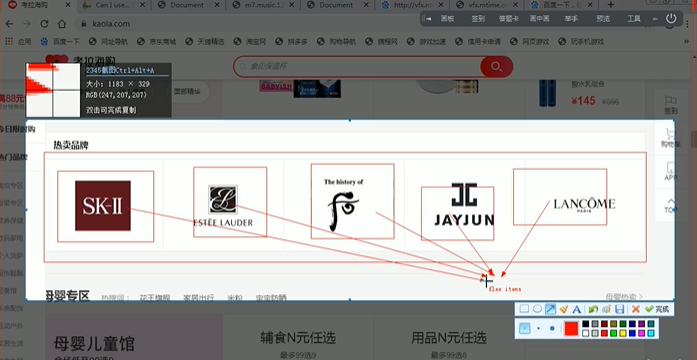This screenshot has width=697, height=360.
Task: Open the 应用 apps bookmark
Action: click(x=18, y=41)
